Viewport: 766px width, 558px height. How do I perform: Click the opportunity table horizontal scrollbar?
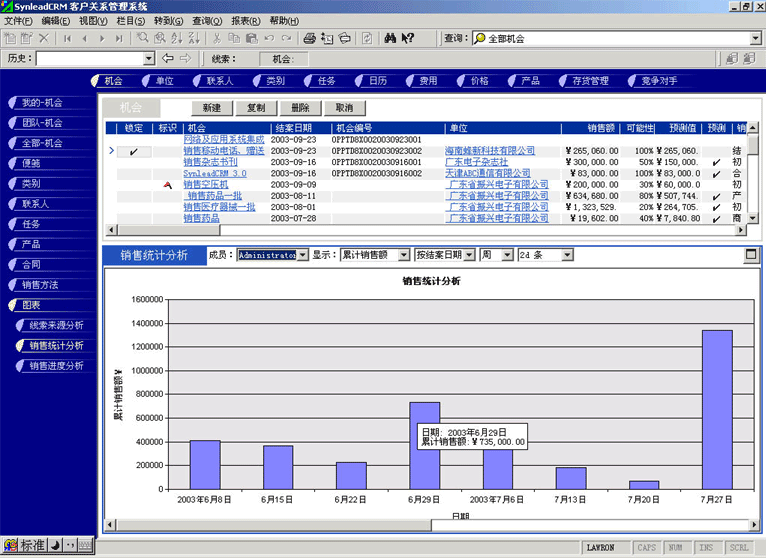tap(430, 231)
